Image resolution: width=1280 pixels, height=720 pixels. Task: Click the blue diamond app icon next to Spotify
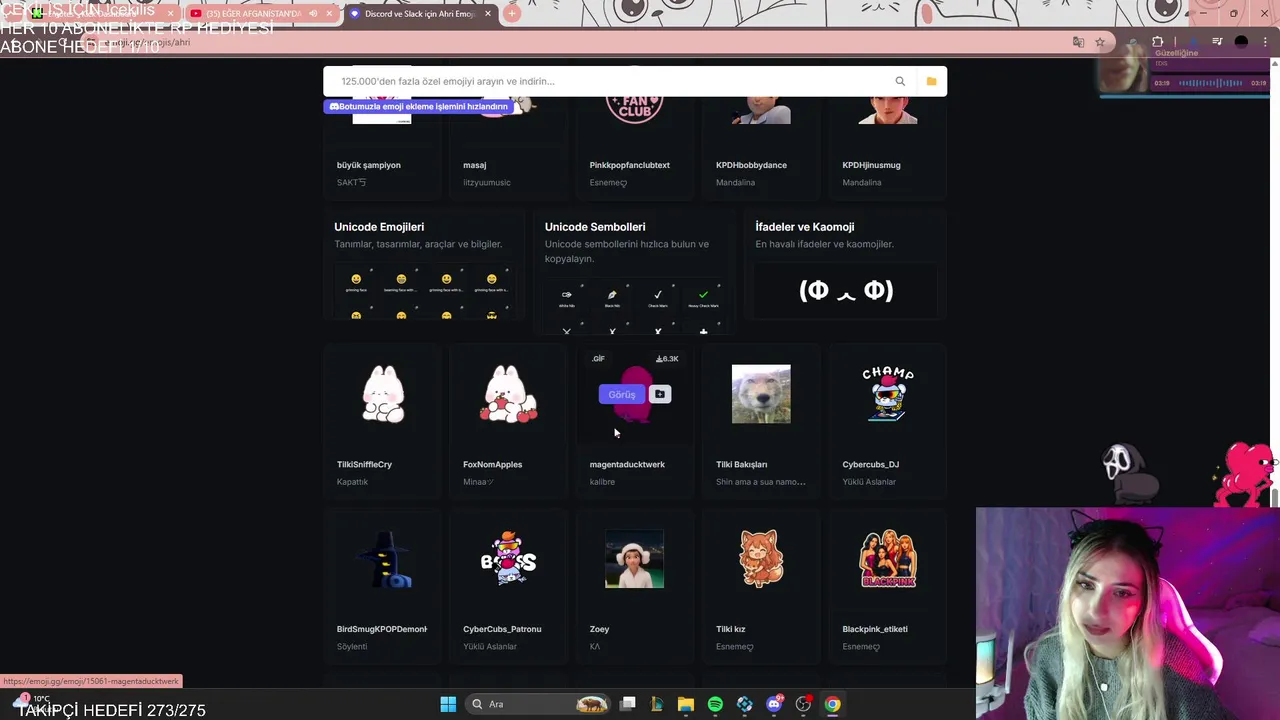click(x=745, y=704)
